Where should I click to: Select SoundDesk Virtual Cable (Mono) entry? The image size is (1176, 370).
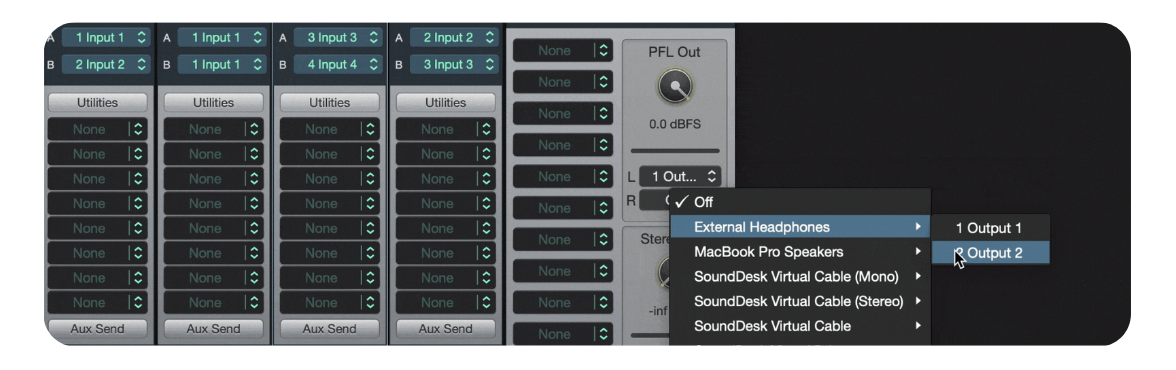[x=800, y=276]
